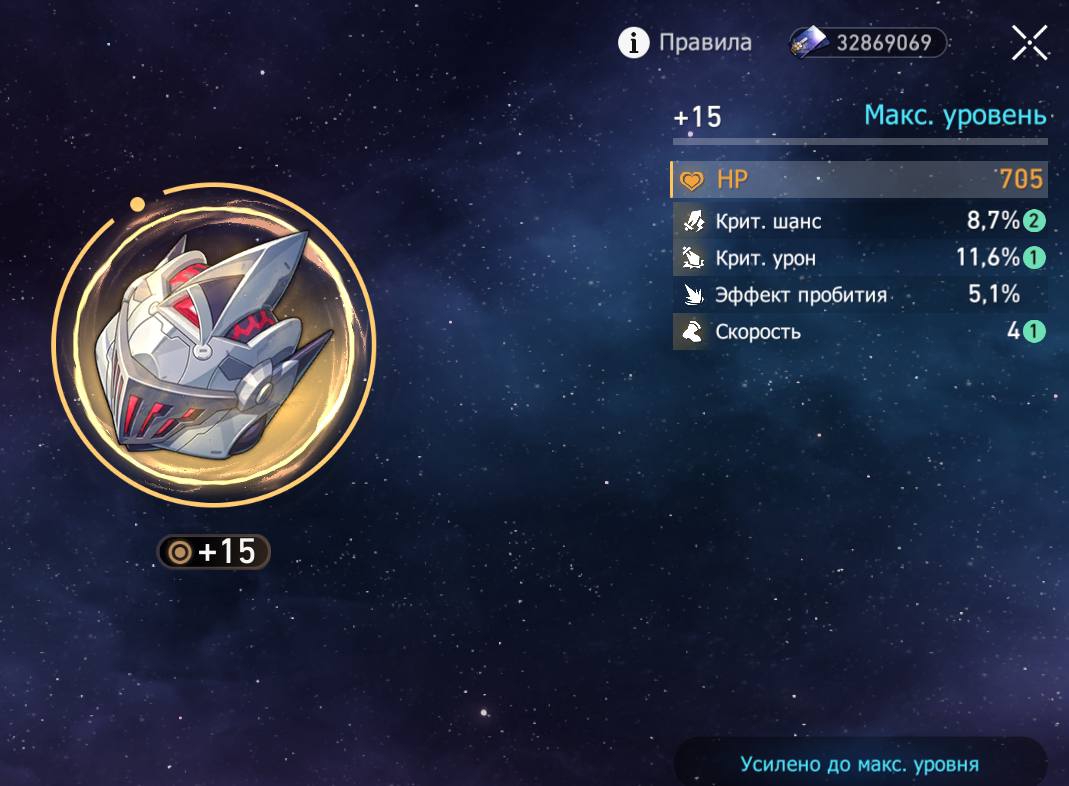This screenshot has height=786, width=1069.
Task: Click the green 1 badge on Скорость
Action: coord(1034,331)
